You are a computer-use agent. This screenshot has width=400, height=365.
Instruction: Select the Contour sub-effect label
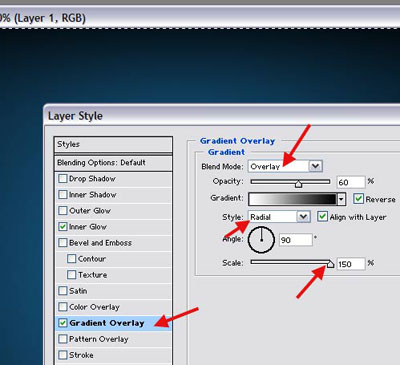pos(92,259)
